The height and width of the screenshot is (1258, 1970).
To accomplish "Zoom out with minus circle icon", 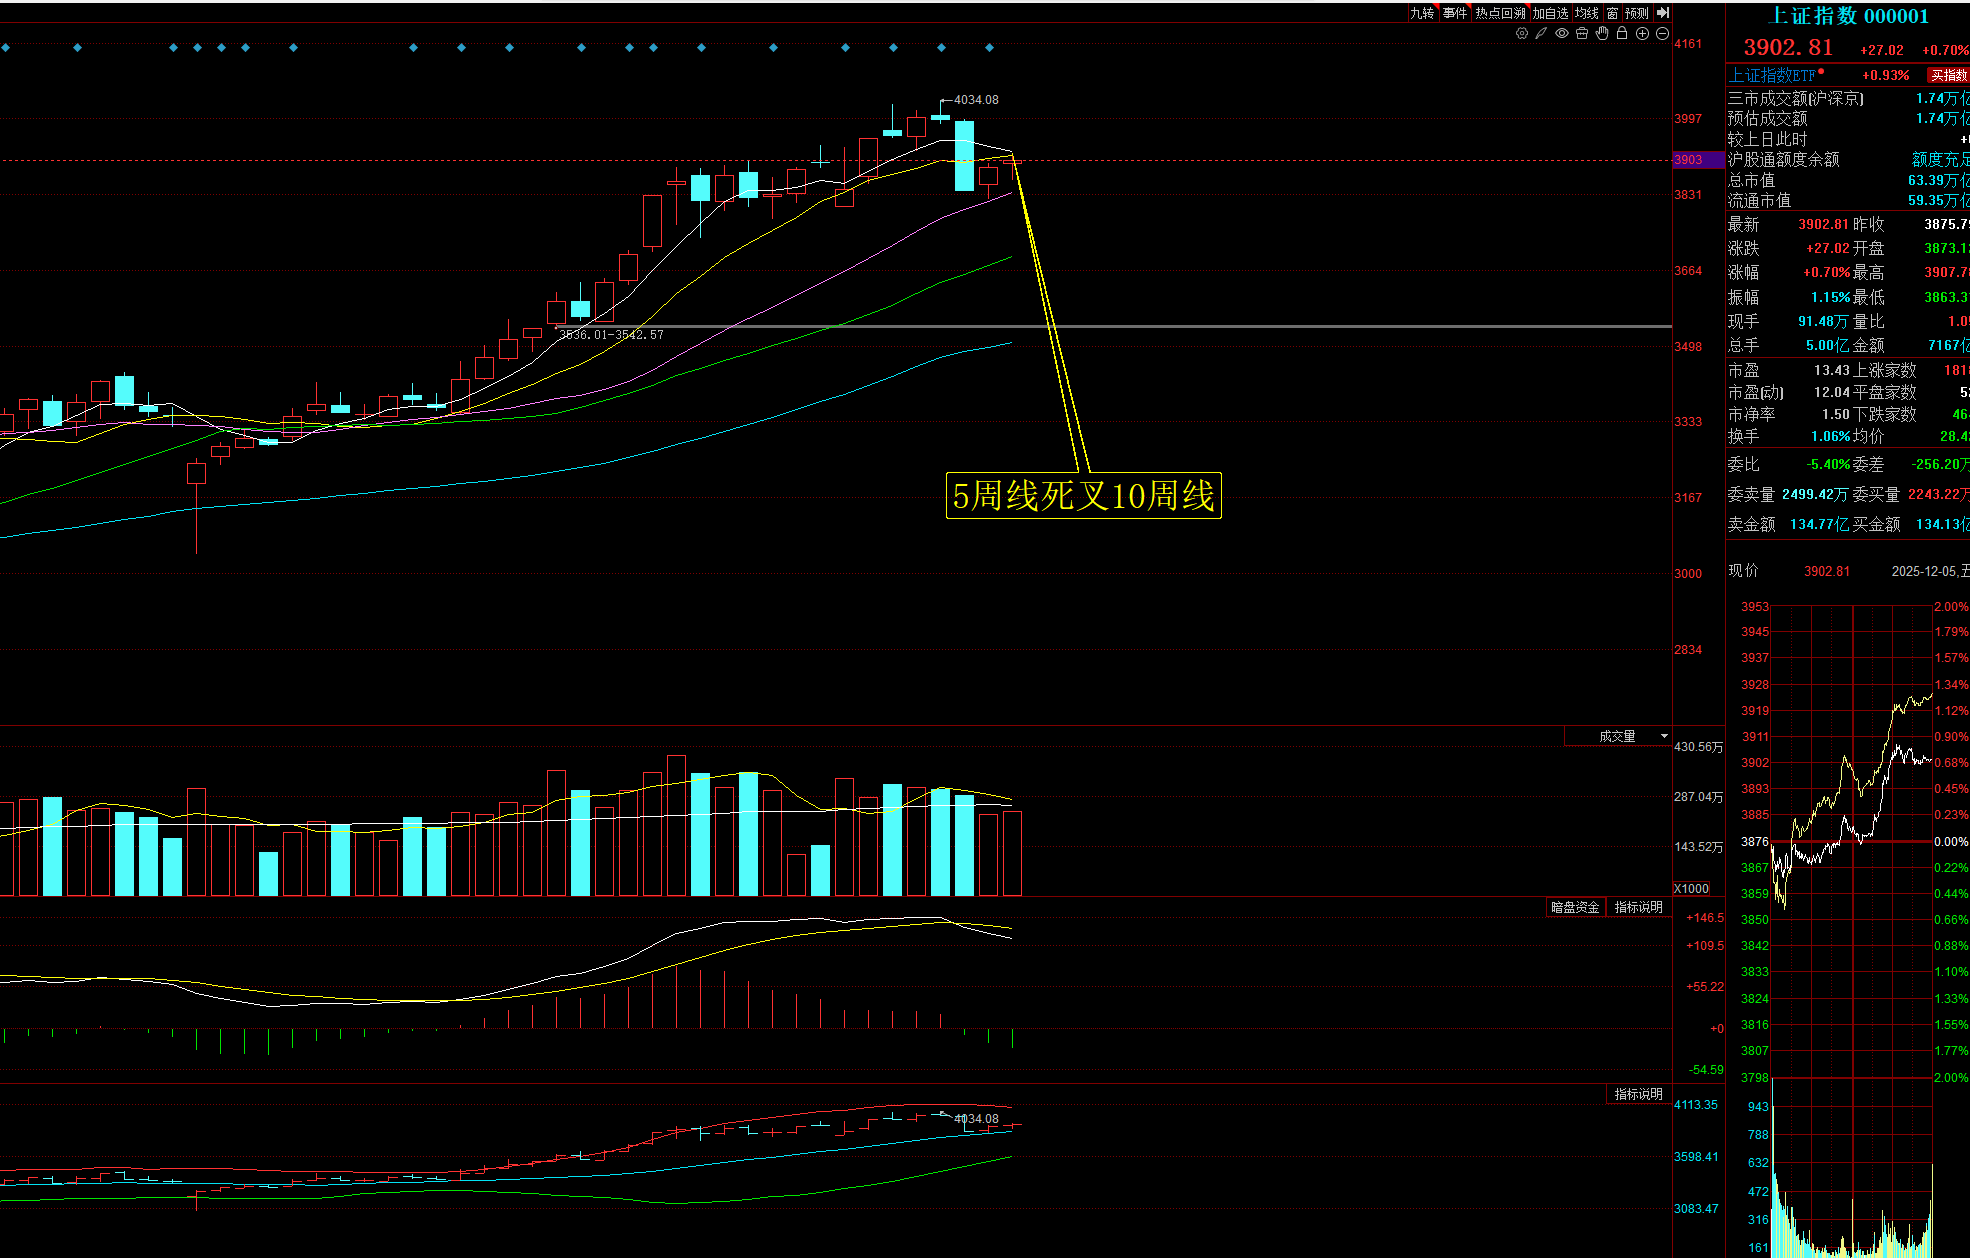I will pos(1662,33).
